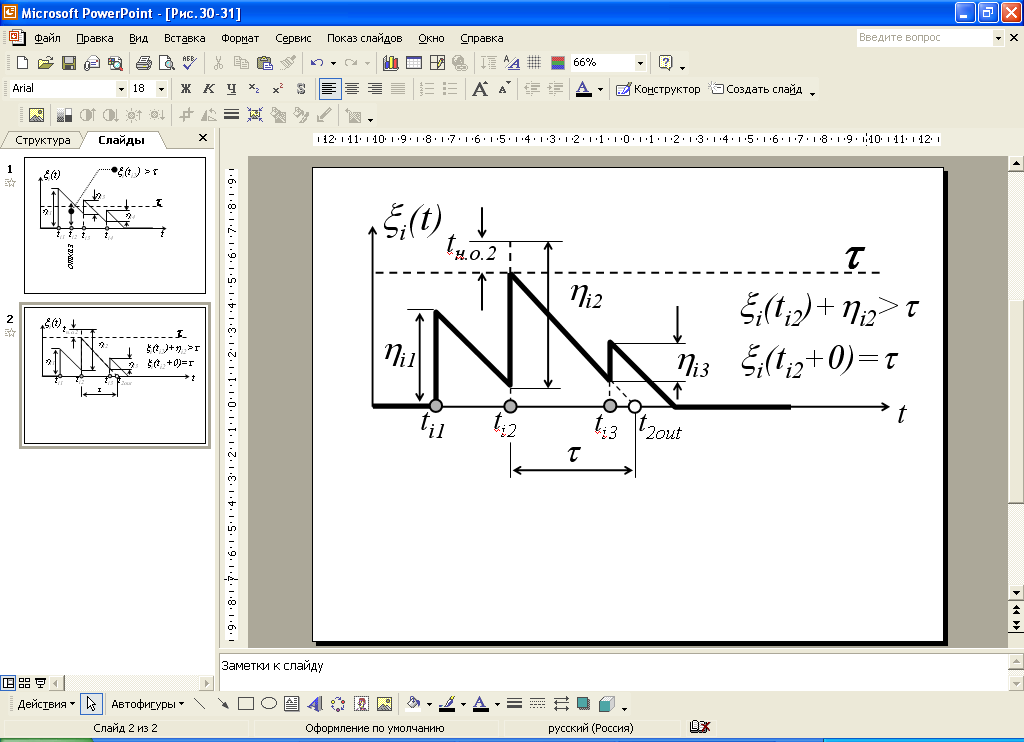Viewport: 1024px width, 742px height.
Task: Cut selection with the scissors icon
Action: [x=218, y=63]
